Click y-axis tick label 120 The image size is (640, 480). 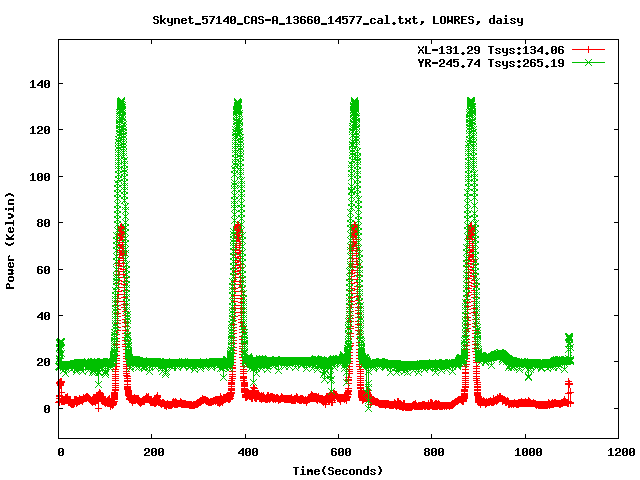(x=40, y=130)
